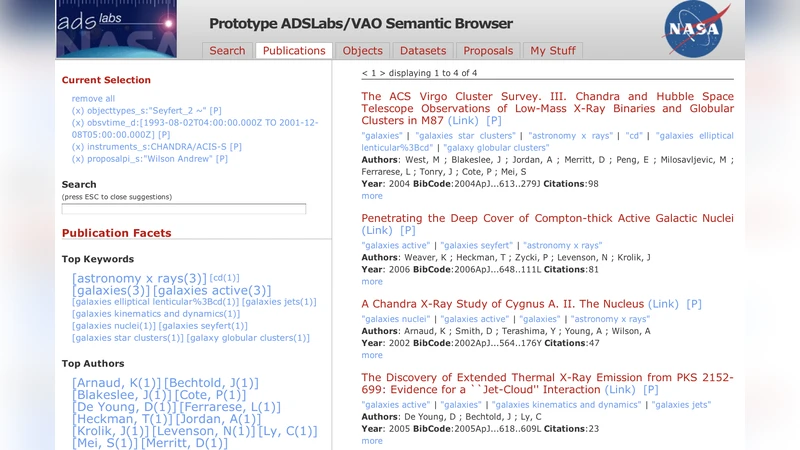
Task: Open the ACS Virgo Cluster Survey title
Action: pos(547,109)
